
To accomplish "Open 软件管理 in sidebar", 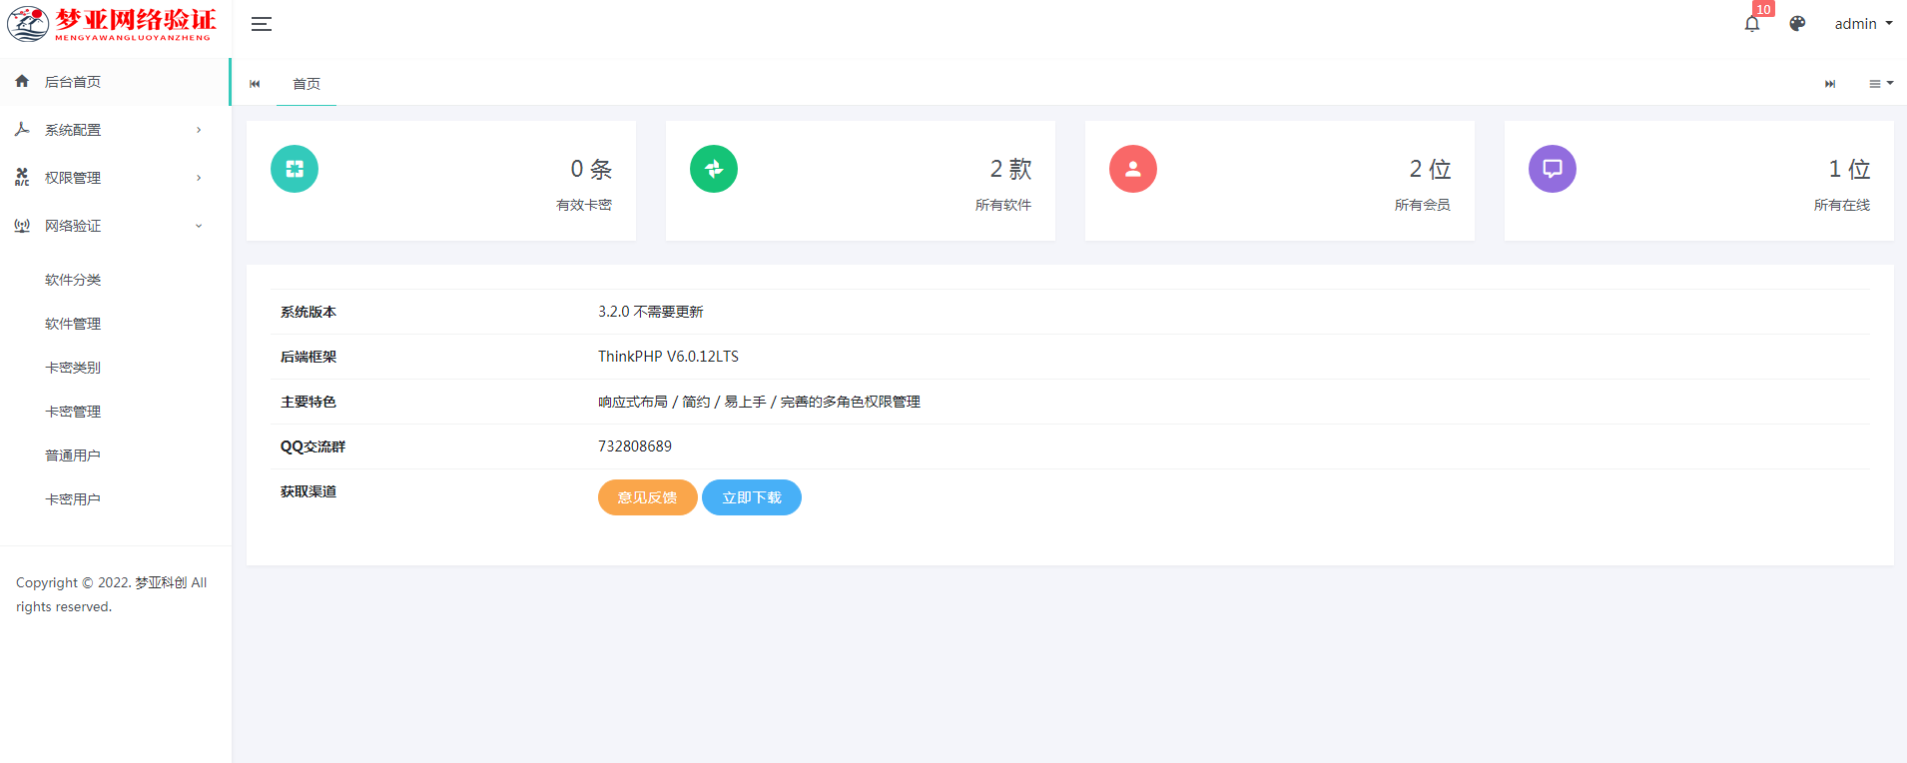I will pyautogui.click(x=73, y=324).
